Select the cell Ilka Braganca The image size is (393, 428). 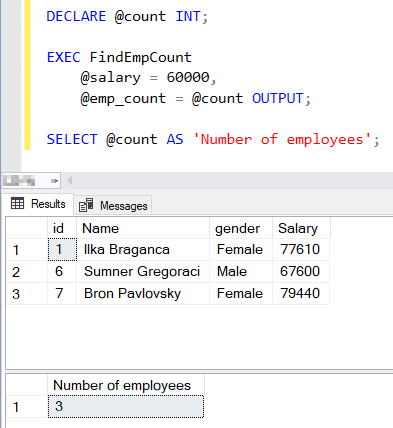[143, 250]
